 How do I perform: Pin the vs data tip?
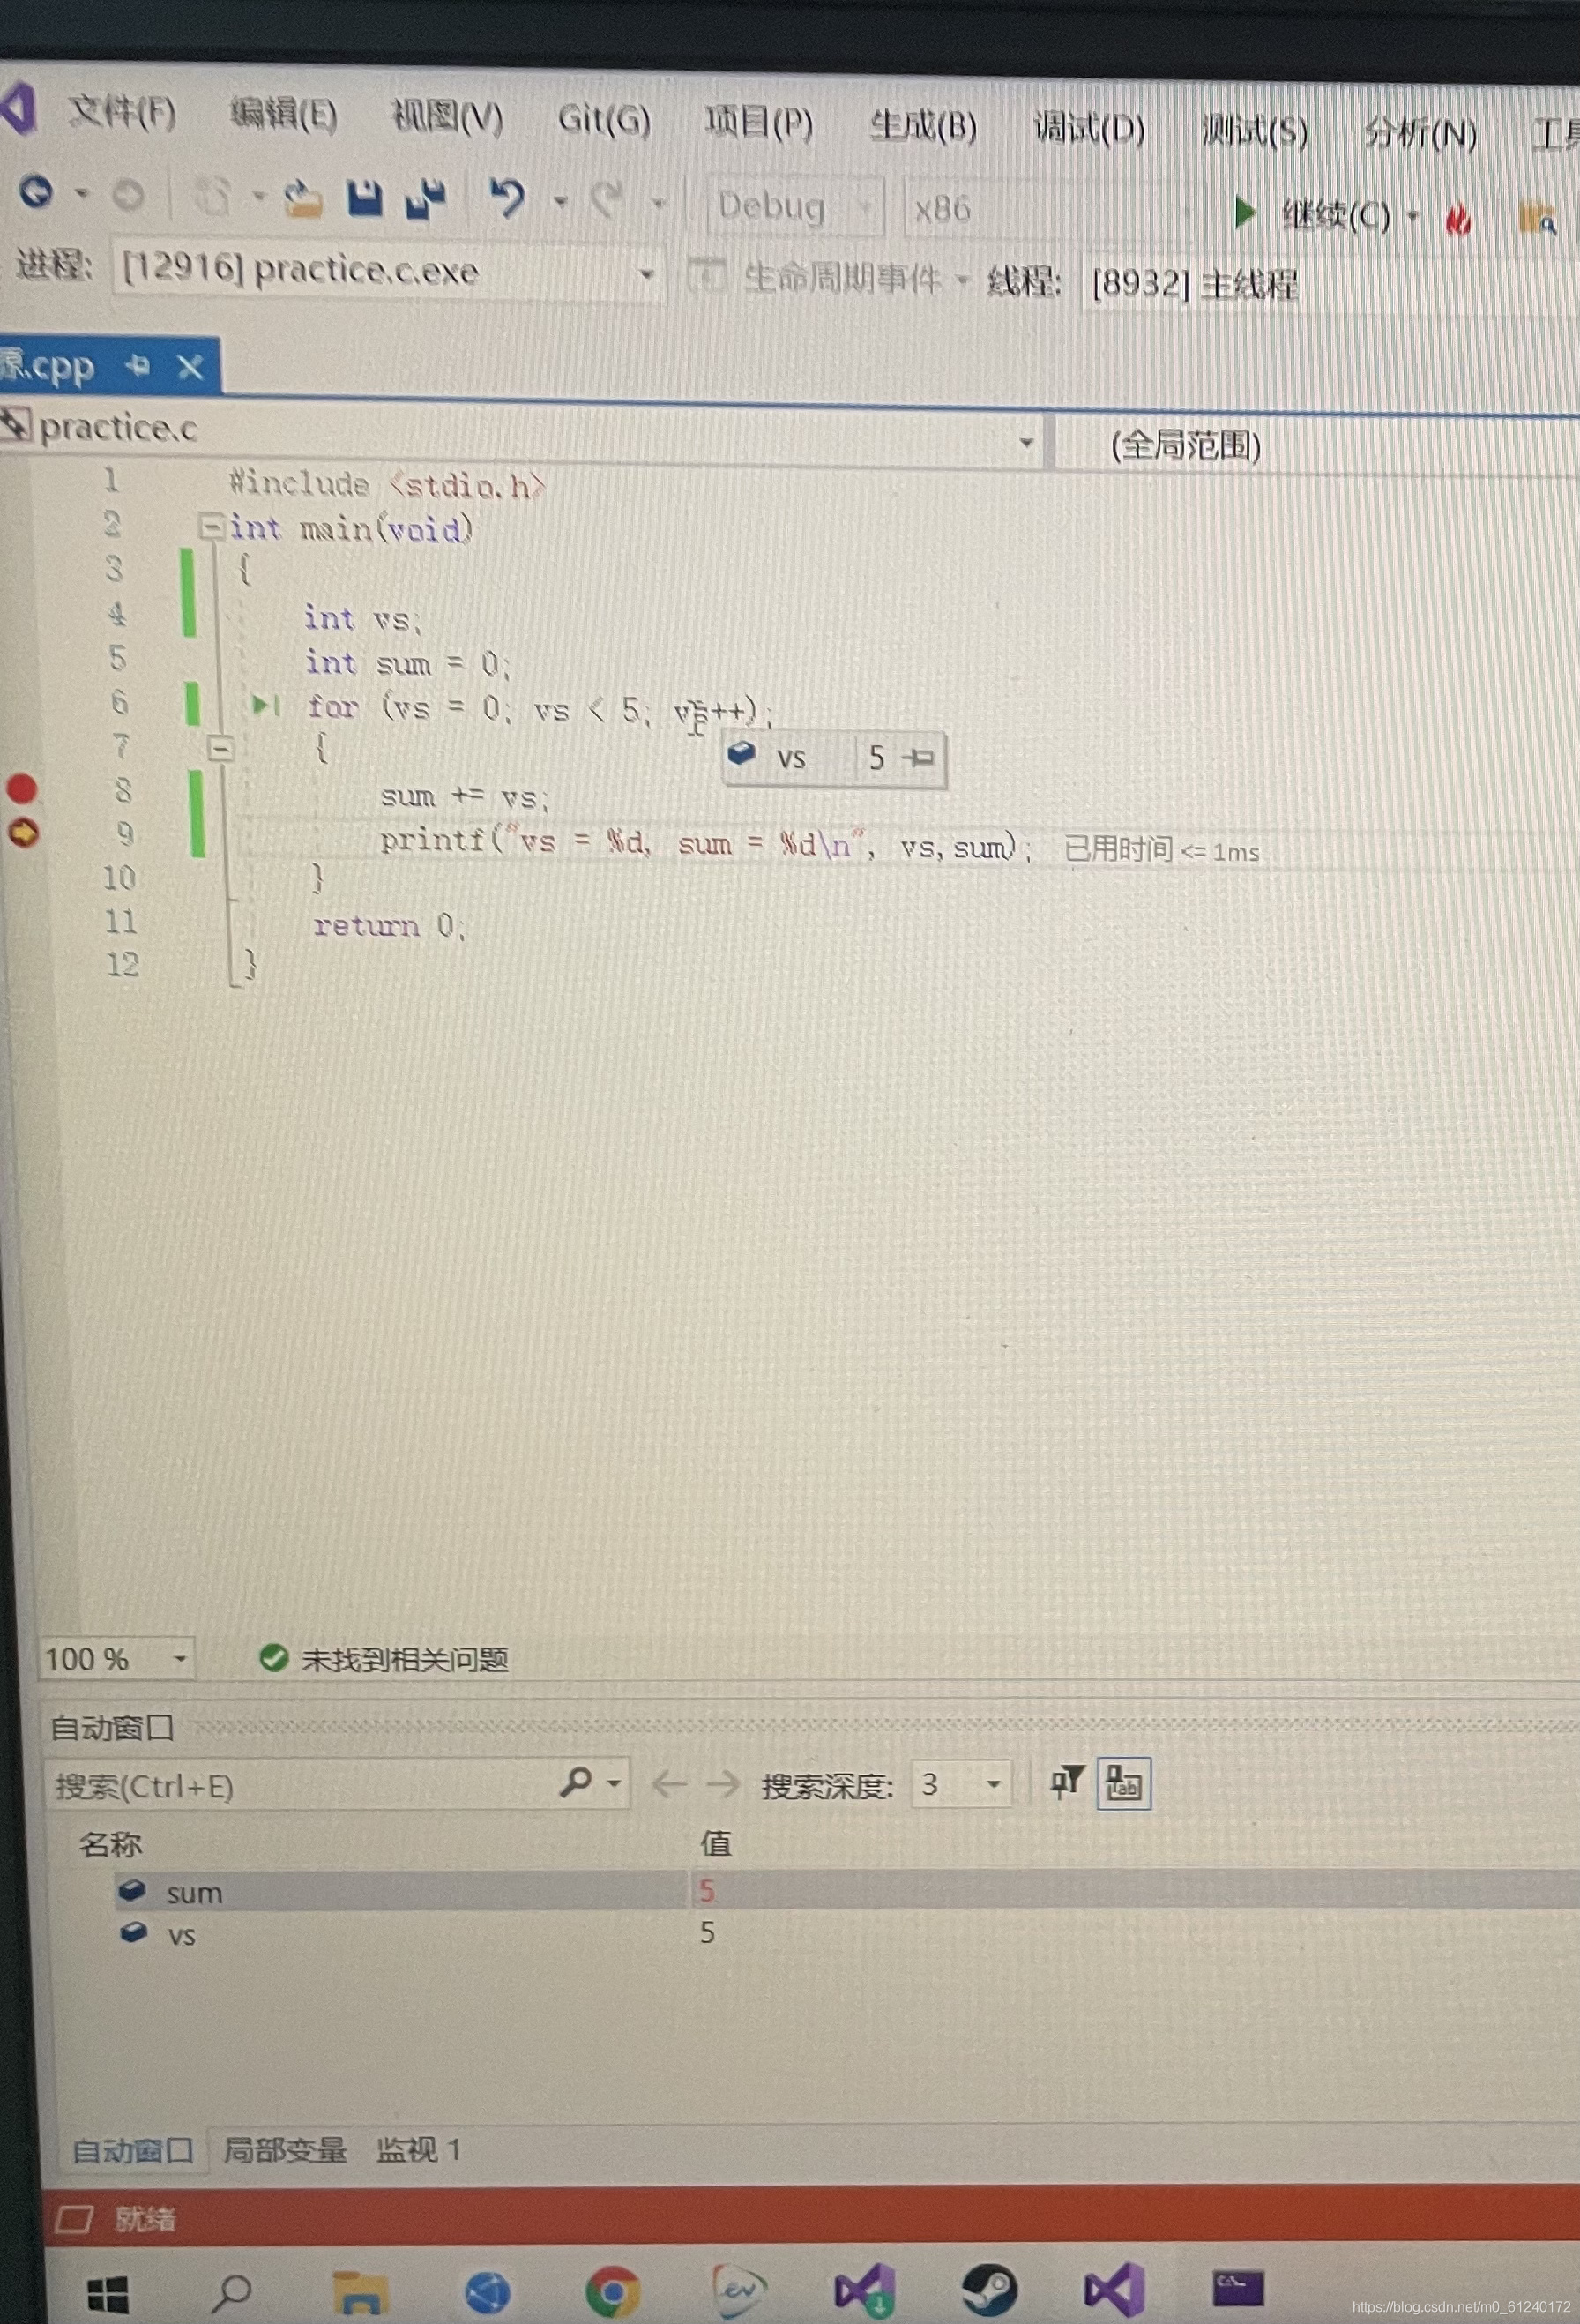tap(917, 758)
